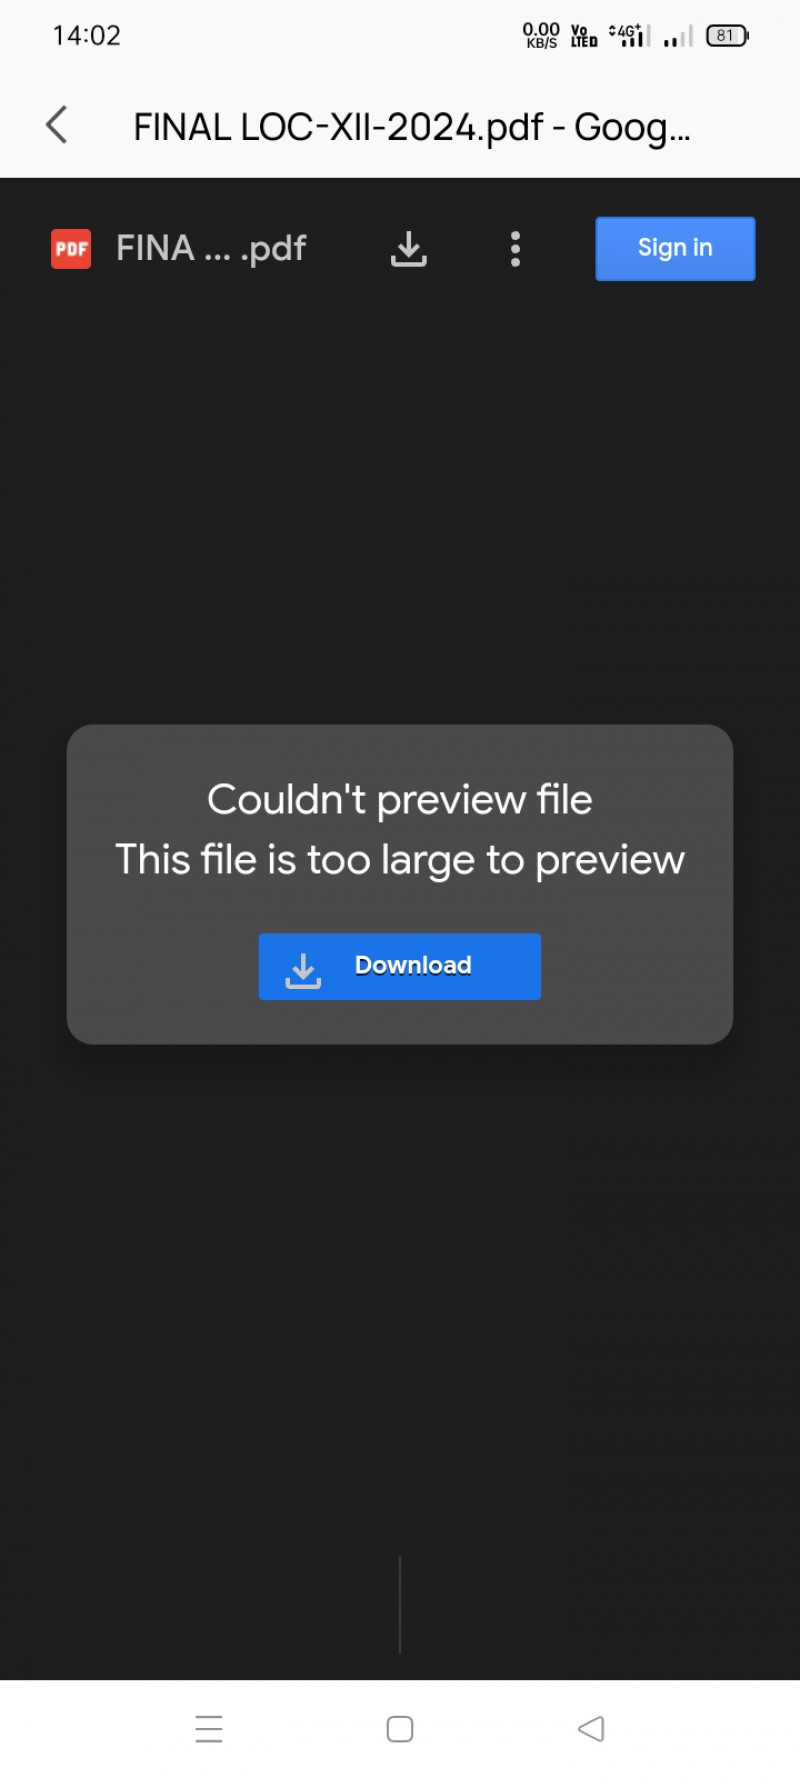Click the red PDF file icon
Screen dimensions: 800x1778
[x=71, y=249]
